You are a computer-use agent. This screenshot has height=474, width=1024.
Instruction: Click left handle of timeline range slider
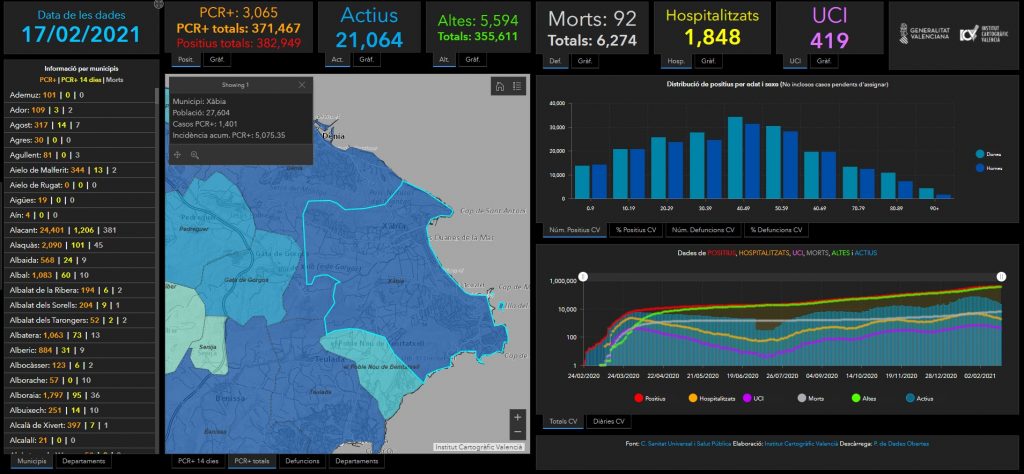tap(583, 277)
